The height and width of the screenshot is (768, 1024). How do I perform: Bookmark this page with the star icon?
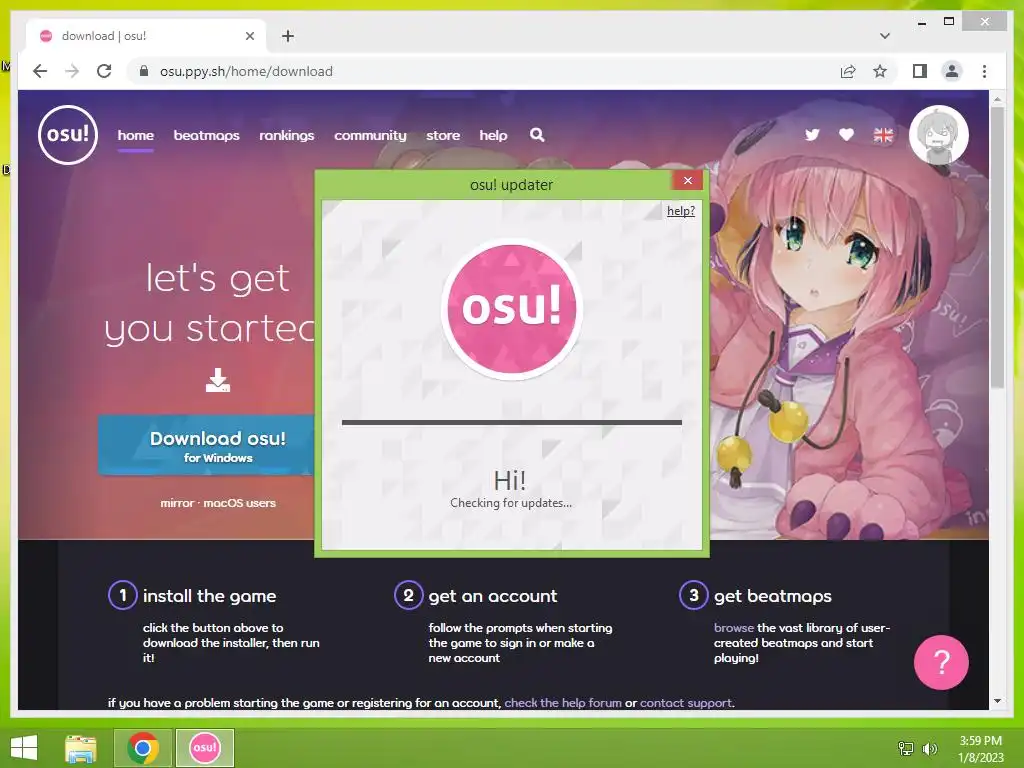tap(880, 71)
